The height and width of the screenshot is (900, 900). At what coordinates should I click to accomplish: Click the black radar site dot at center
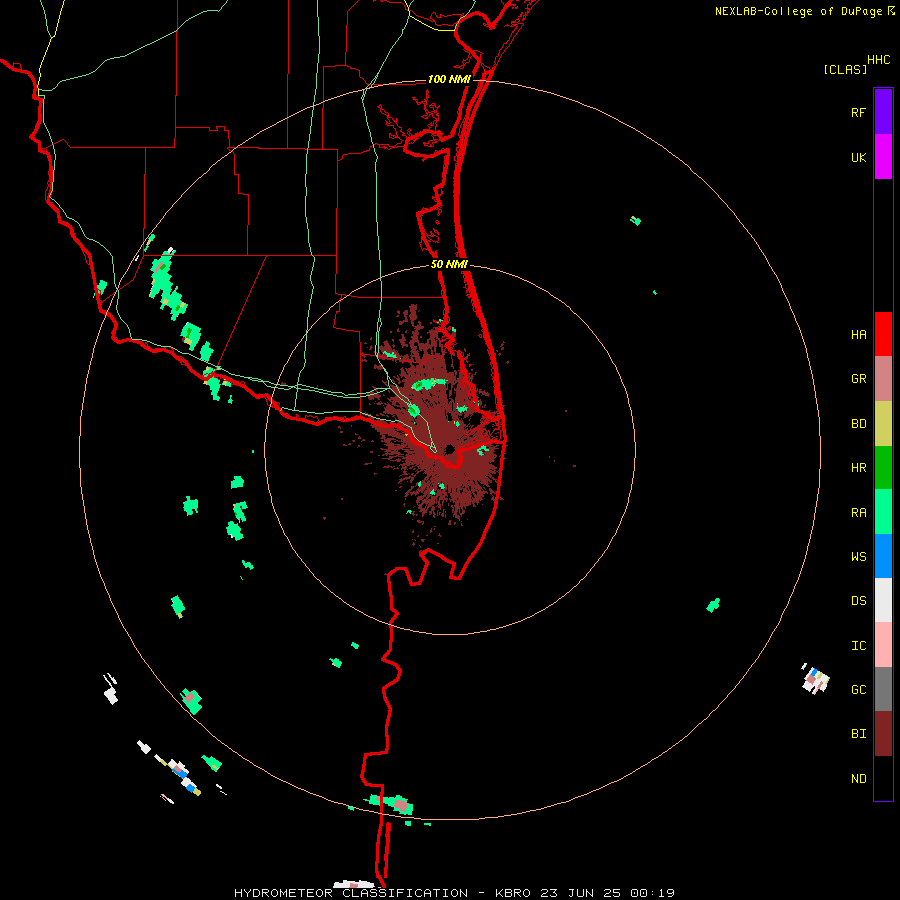(x=449, y=449)
